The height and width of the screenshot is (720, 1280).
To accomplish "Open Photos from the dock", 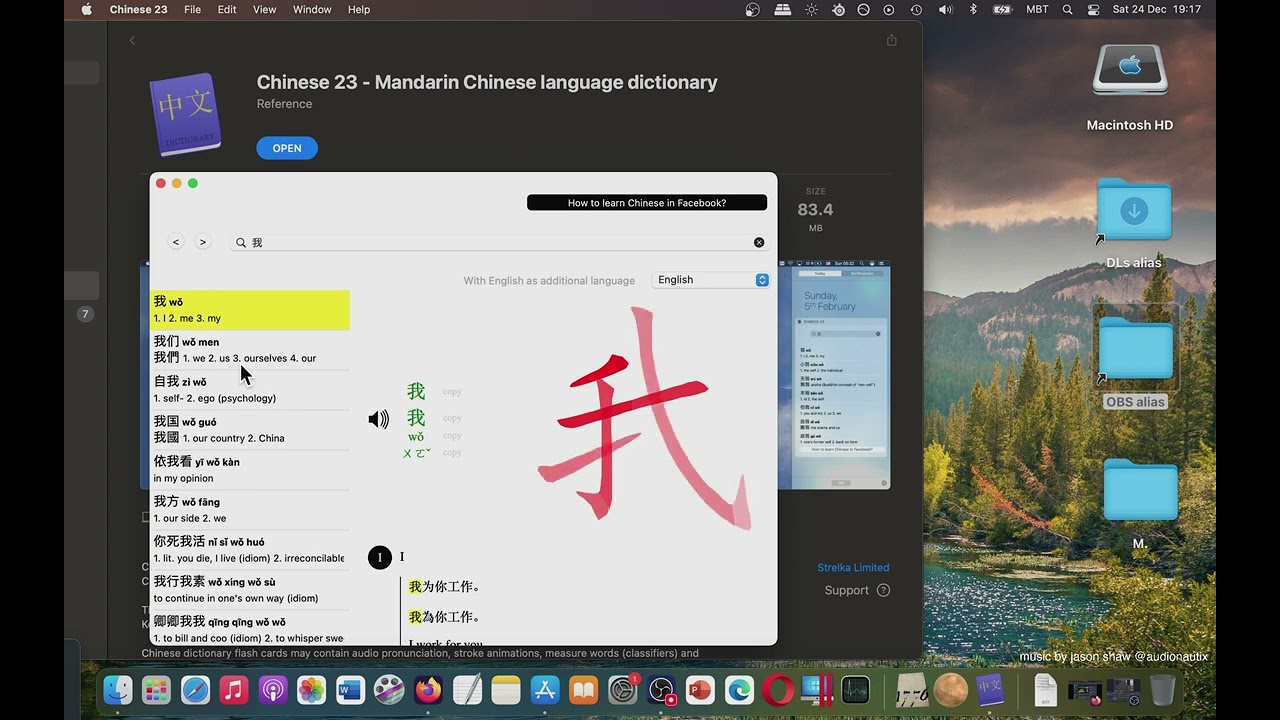I will (x=312, y=690).
